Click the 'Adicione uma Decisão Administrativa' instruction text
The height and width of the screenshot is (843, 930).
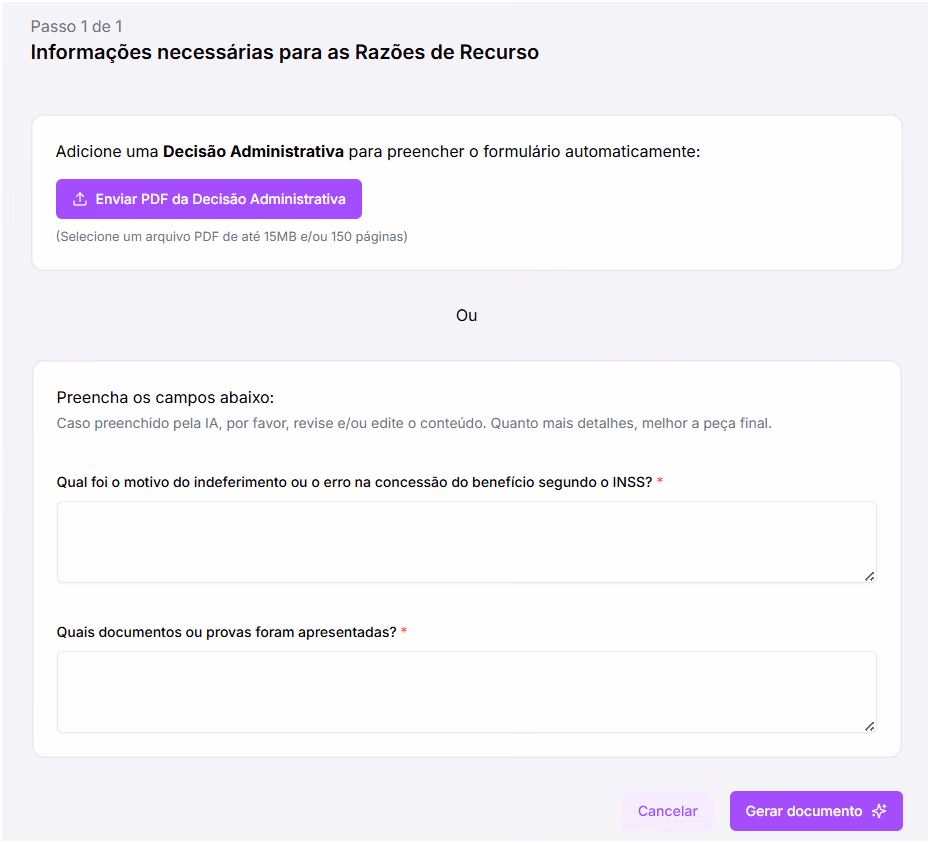point(378,152)
